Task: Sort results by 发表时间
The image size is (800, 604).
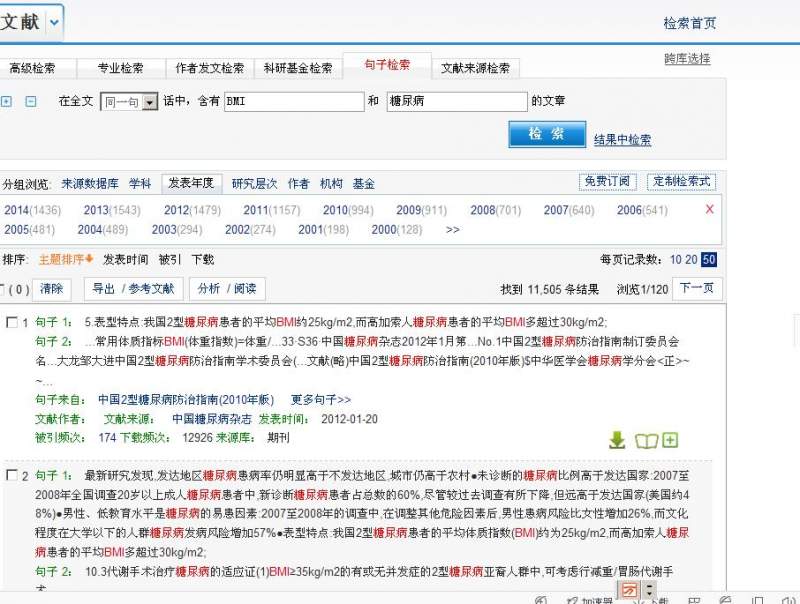Action: [126, 260]
